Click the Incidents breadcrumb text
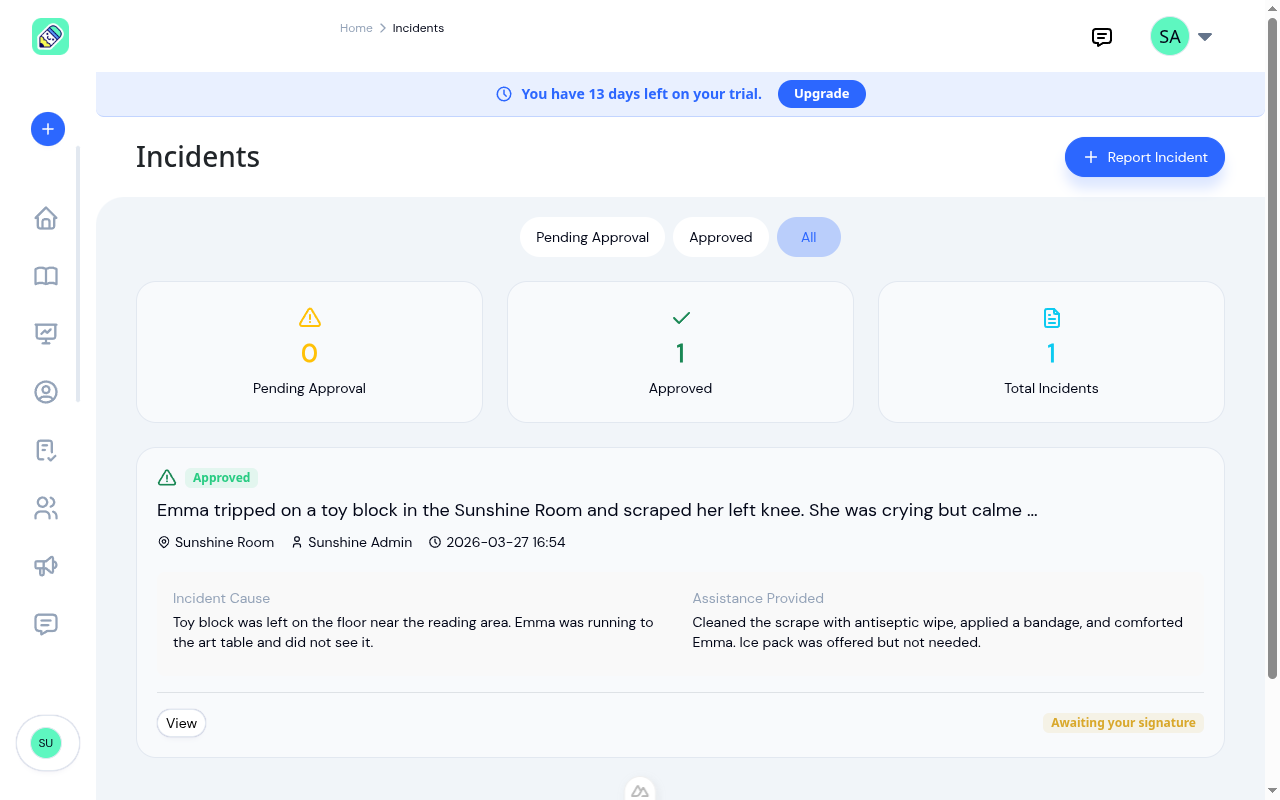This screenshot has width=1280, height=800. click(418, 28)
